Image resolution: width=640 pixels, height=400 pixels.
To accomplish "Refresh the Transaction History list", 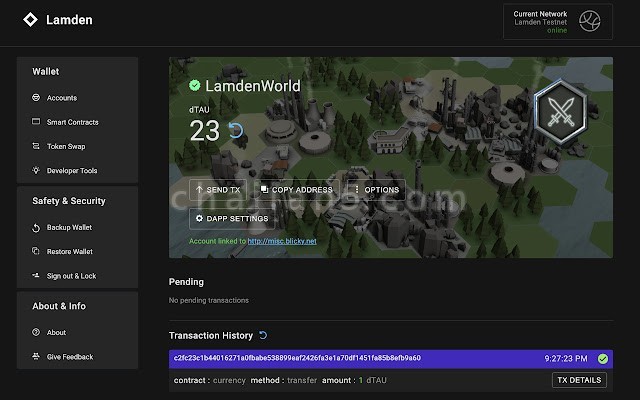I will coord(263,336).
